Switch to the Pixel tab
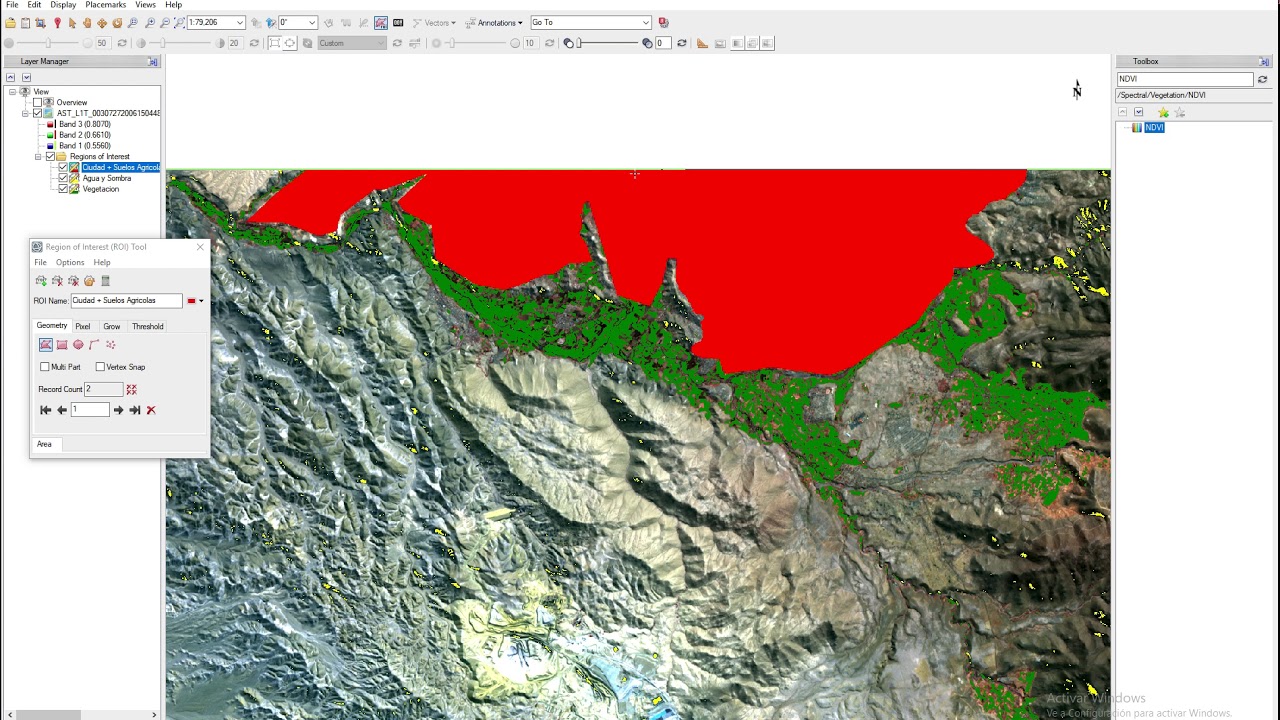The width and height of the screenshot is (1280, 720). 83,327
